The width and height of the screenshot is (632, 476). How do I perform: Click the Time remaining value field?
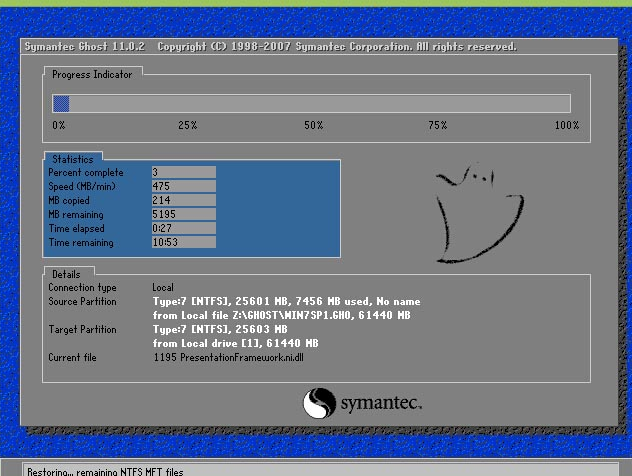click(x=183, y=242)
